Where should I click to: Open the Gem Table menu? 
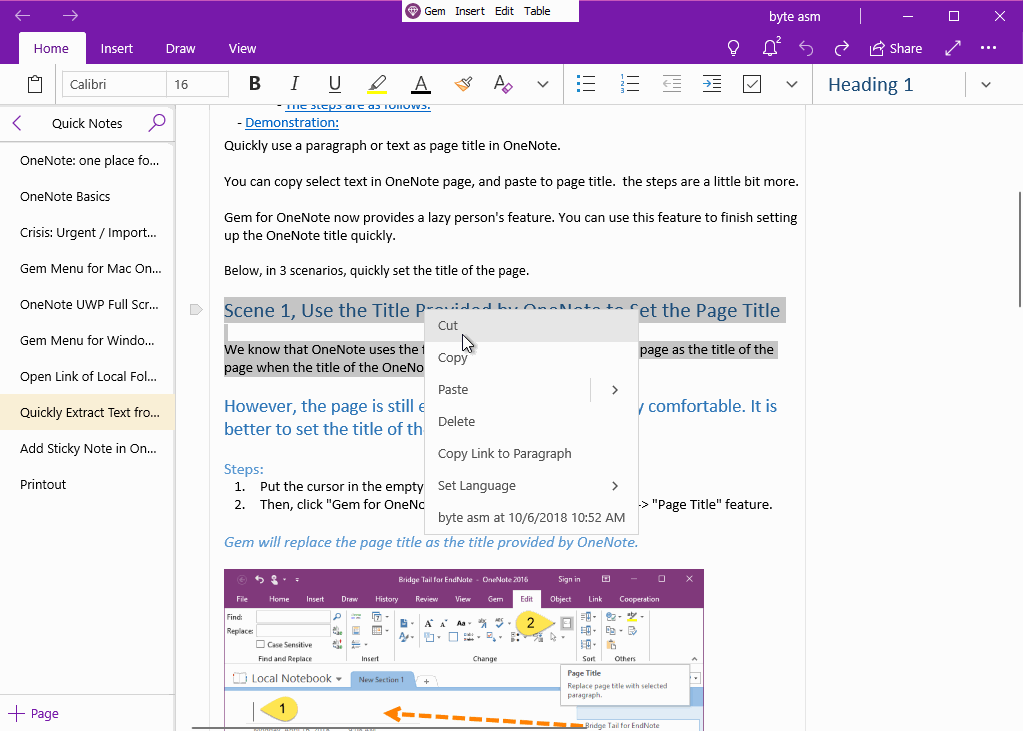coord(537,11)
